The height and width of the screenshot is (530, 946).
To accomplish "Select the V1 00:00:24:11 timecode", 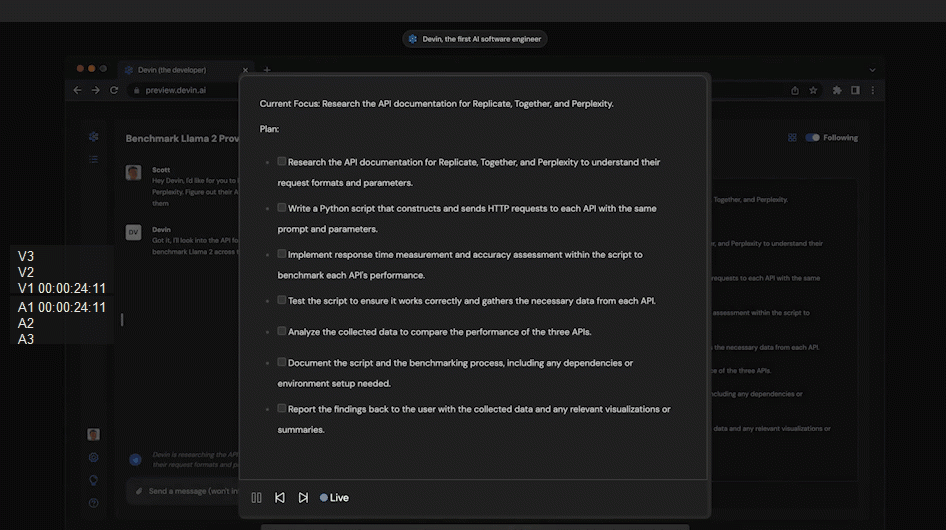I will point(62,289).
